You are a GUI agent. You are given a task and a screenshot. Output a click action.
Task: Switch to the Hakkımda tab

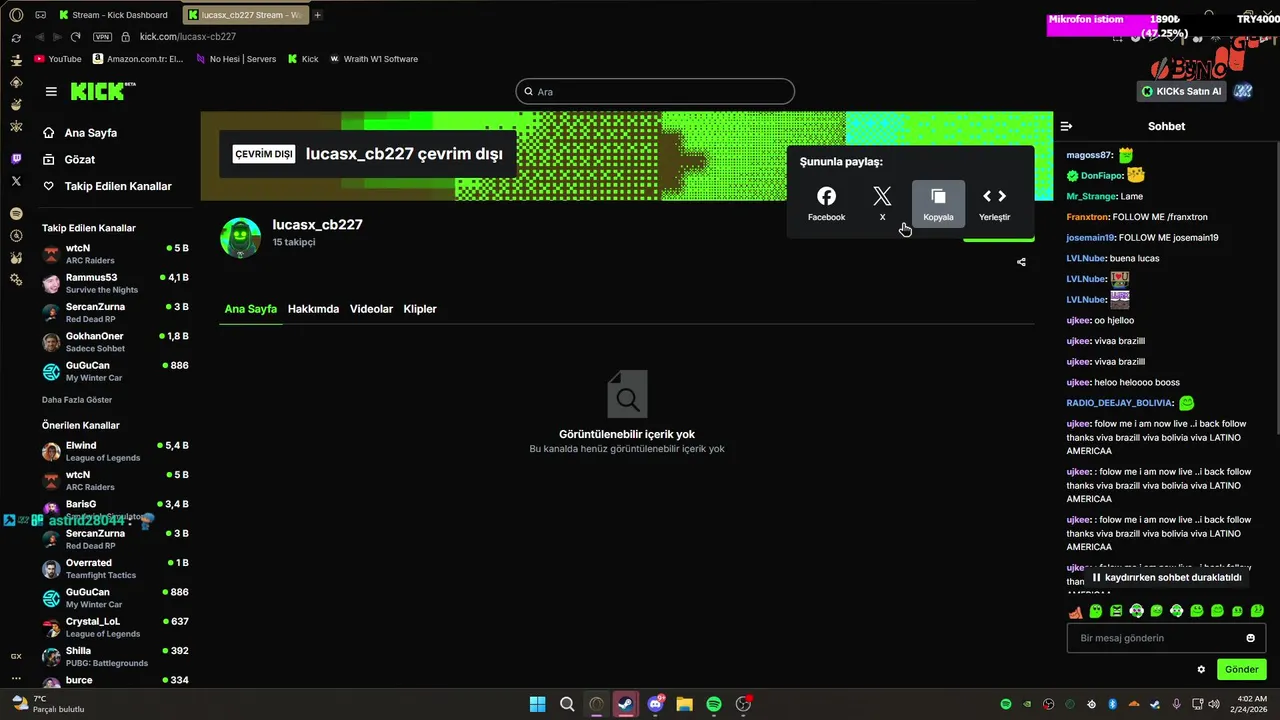point(313,309)
